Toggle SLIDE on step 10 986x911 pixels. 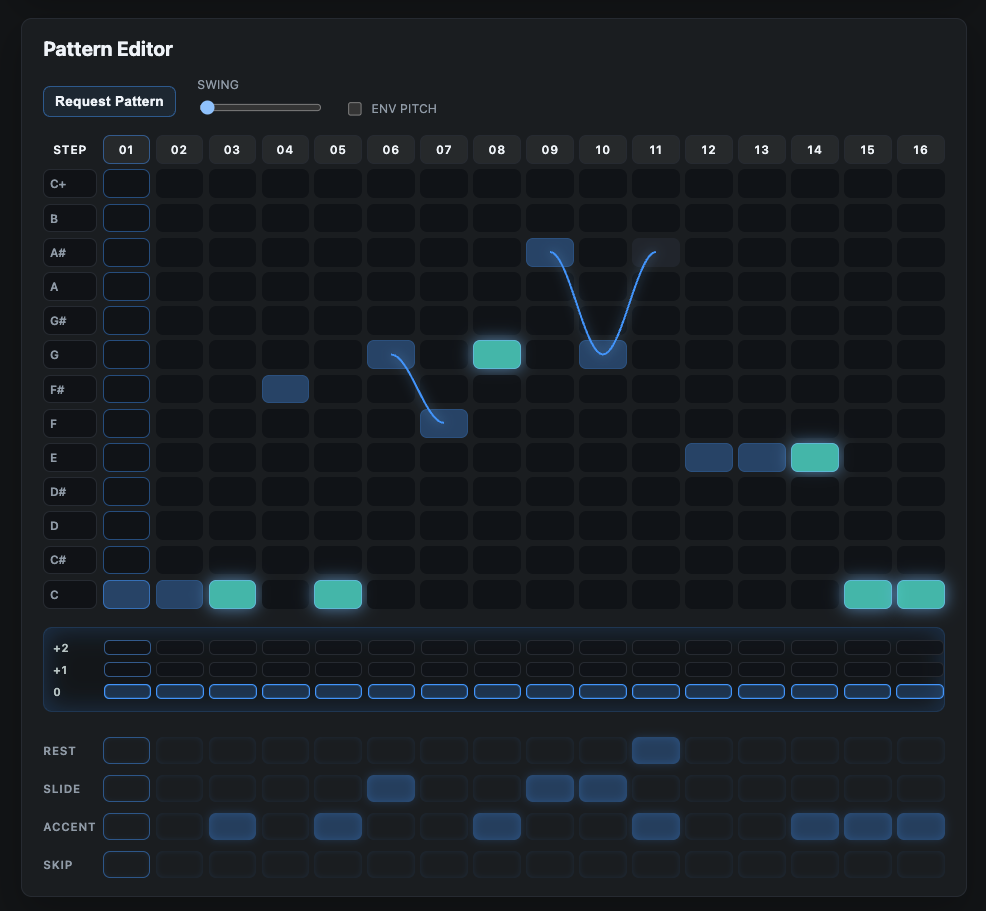(603, 788)
